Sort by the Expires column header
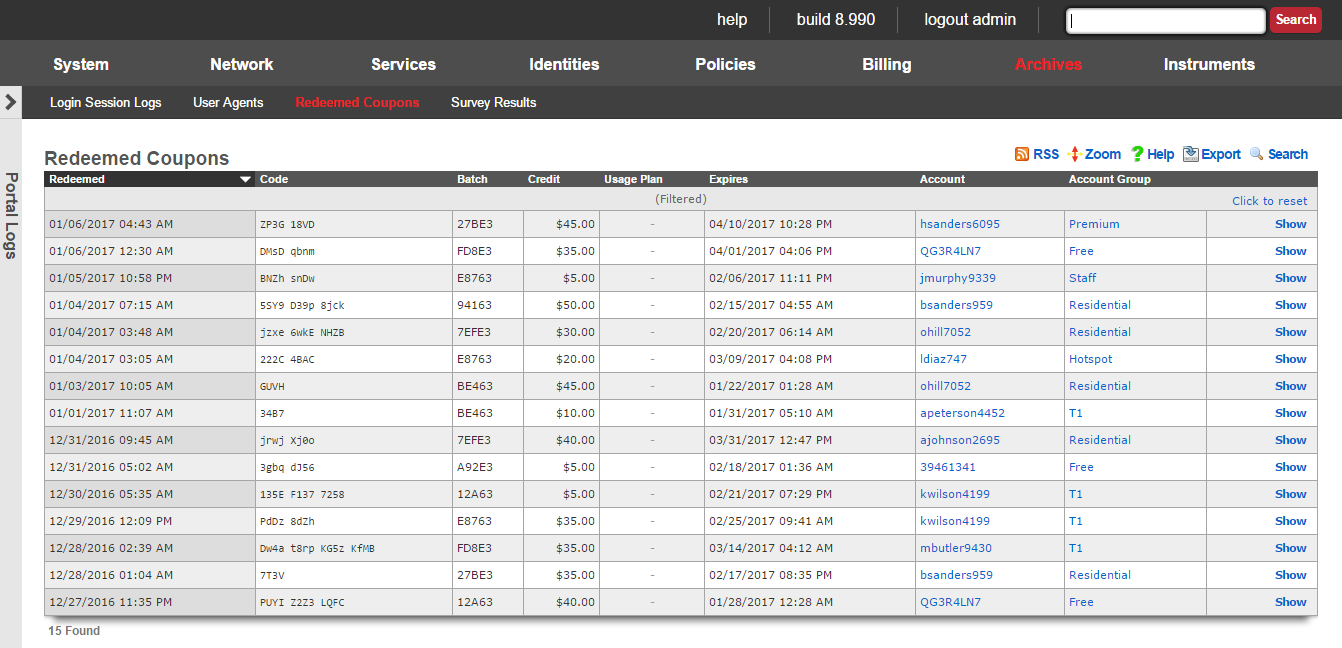Screen dimensions: 1342x648 coord(728,180)
